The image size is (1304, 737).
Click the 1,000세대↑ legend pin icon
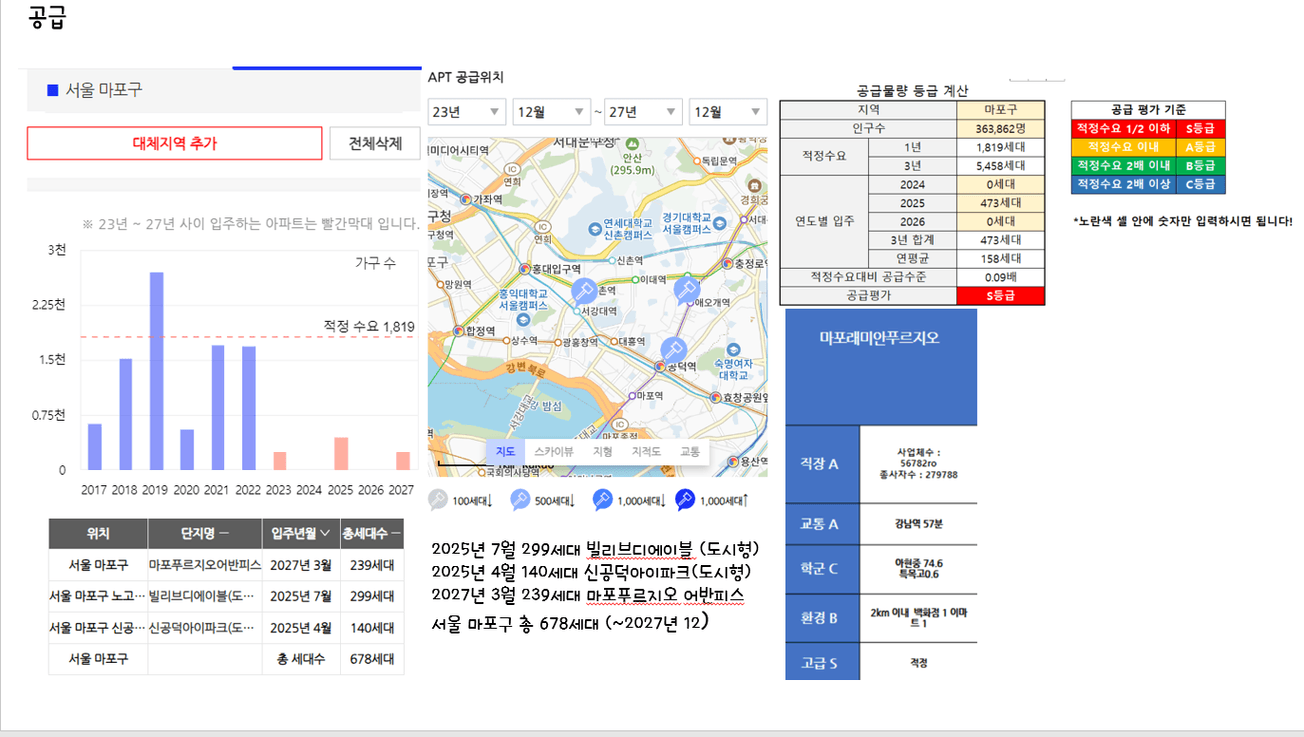[685, 500]
